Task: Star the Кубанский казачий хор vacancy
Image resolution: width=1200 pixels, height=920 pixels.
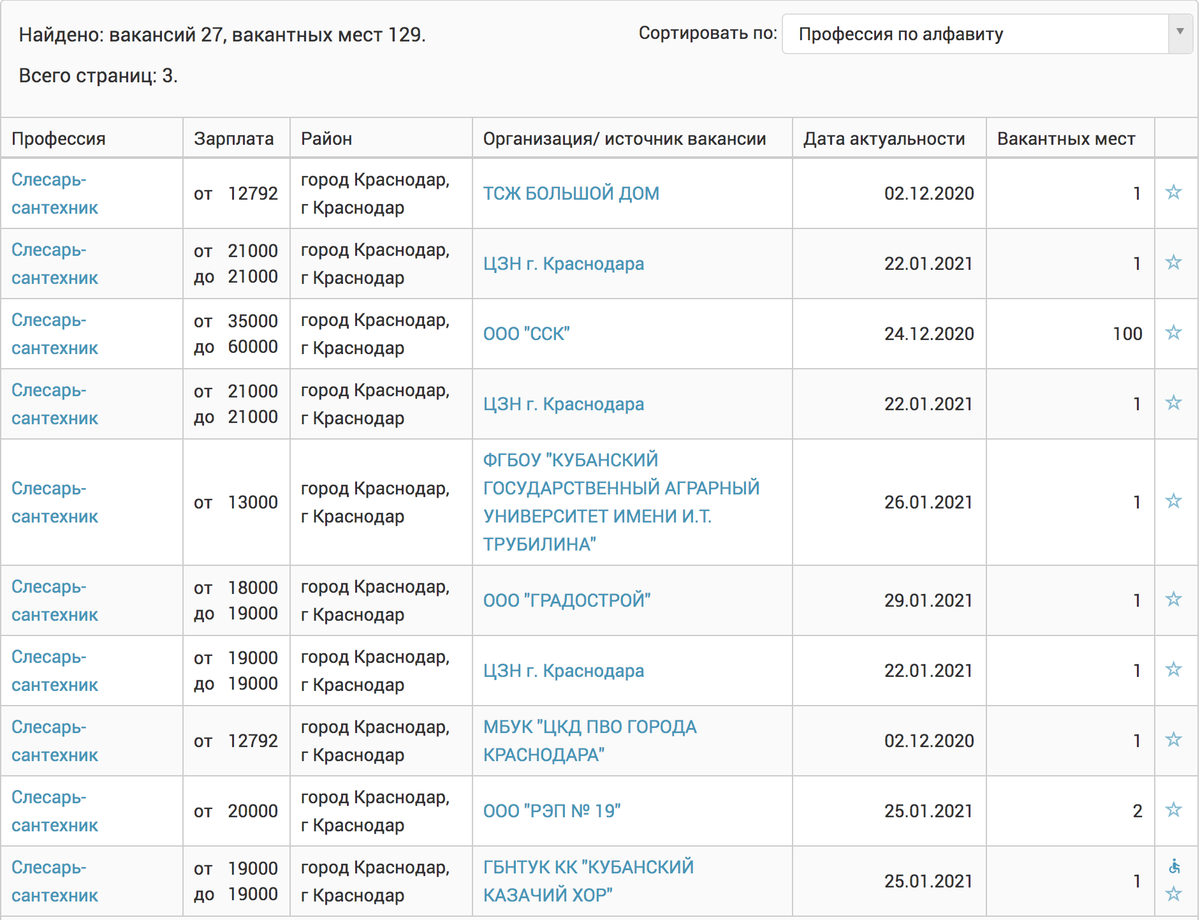Action: pyautogui.click(x=1174, y=893)
